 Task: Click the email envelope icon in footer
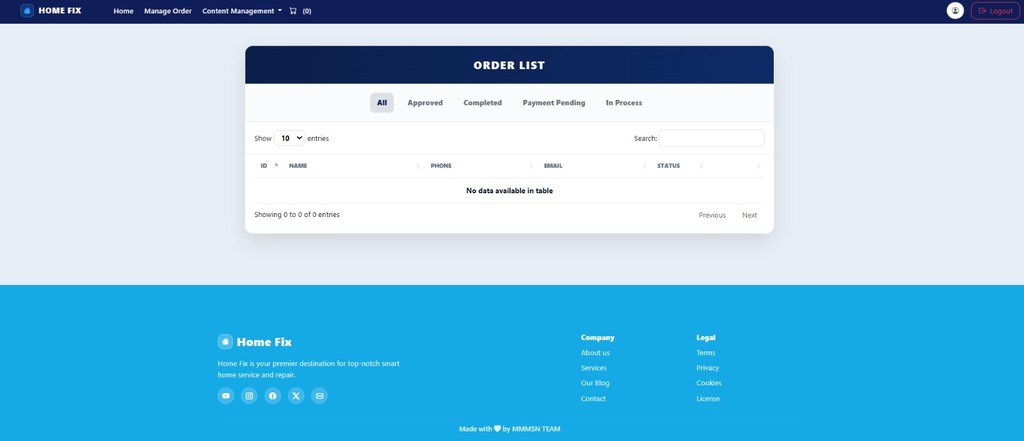coord(319,395)
